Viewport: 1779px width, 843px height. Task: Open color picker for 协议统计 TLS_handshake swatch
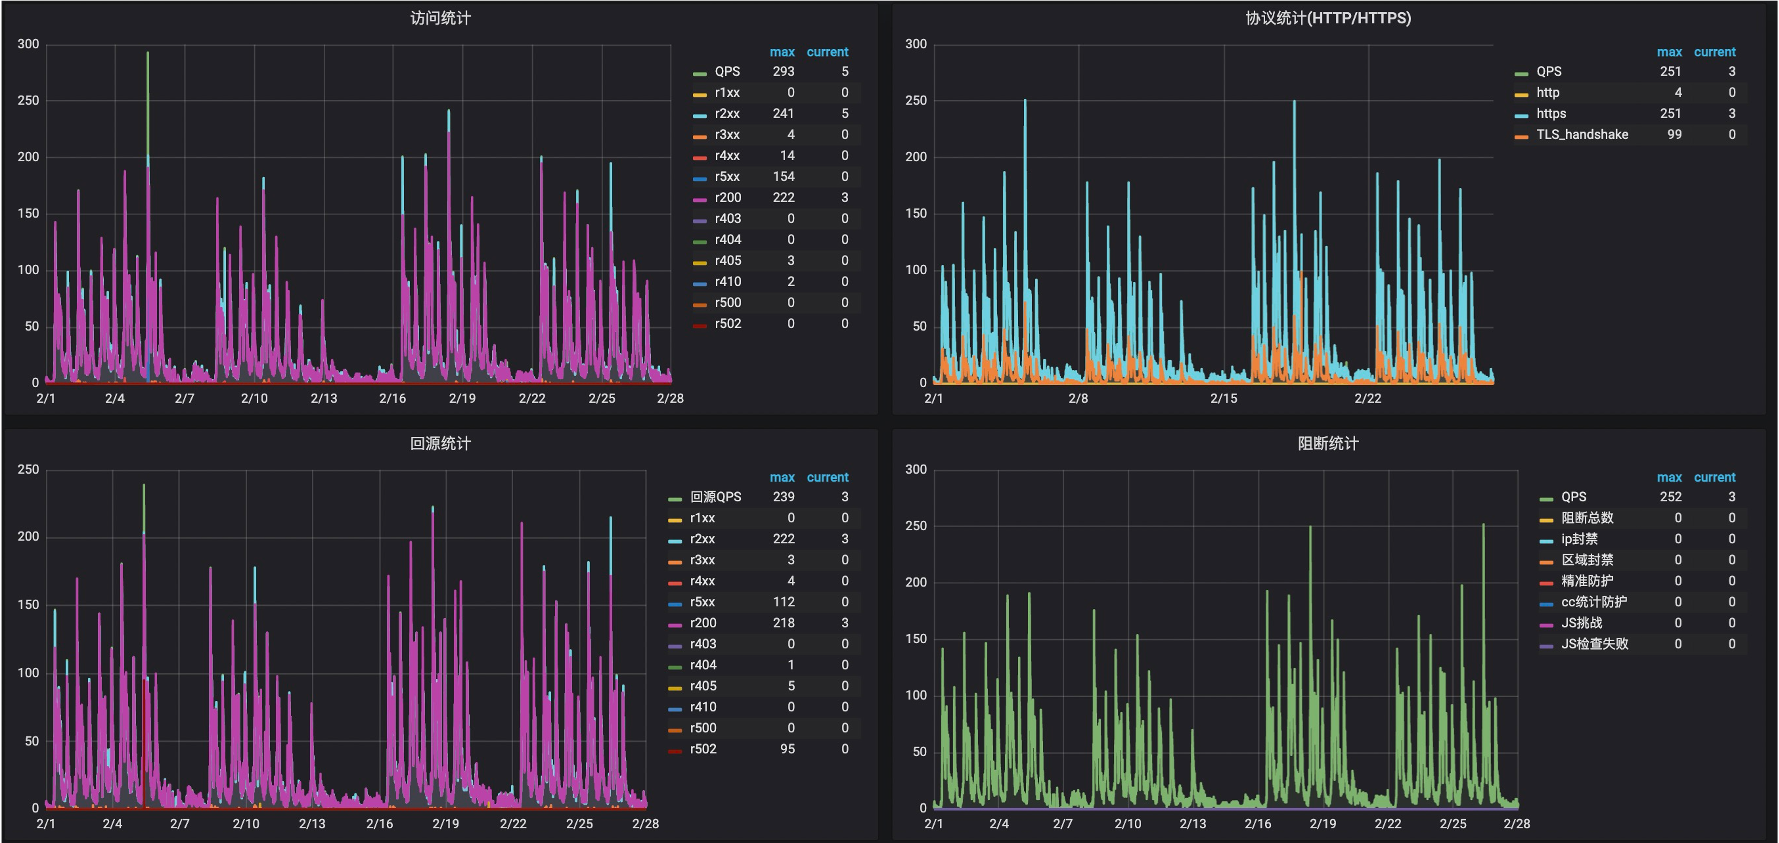pyautogui.click(x=1521, y=137)
